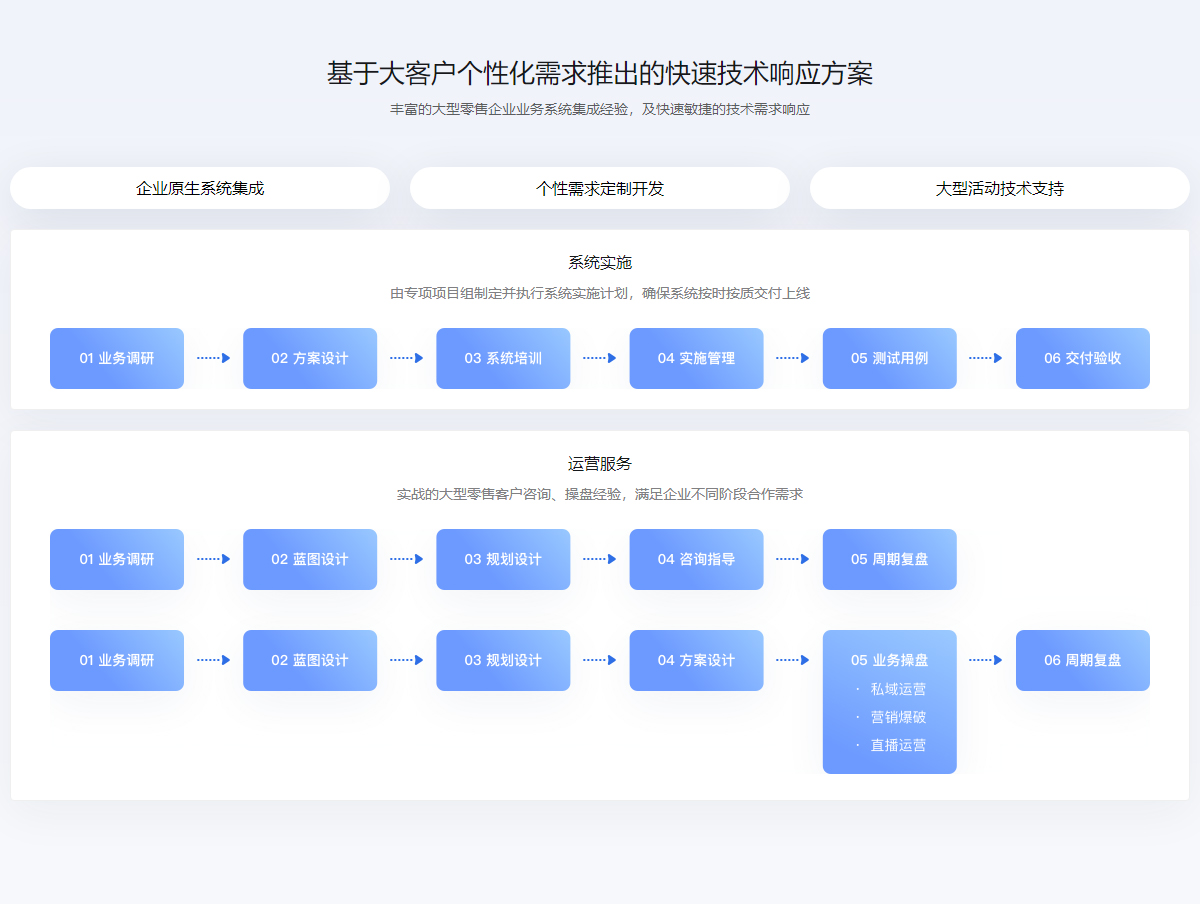Choose the 04 实施管理 step

pyautogui.click(x=696, y=358)
